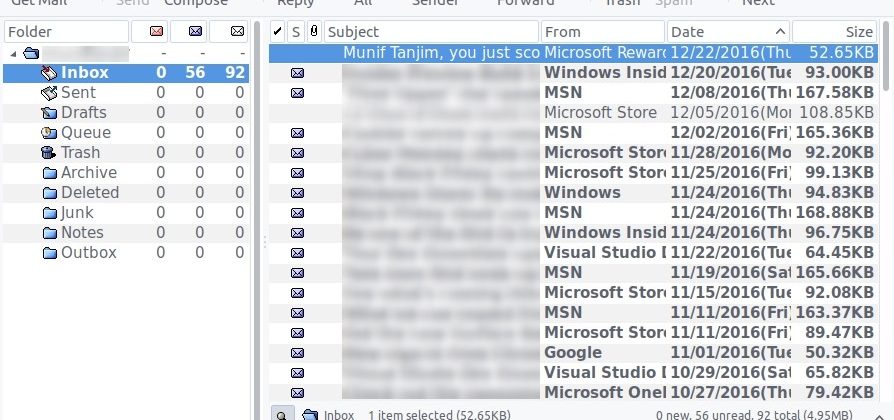The image size is (894, 420).
Task: Click the Queue folder clock icon
Action: (50, 133)
